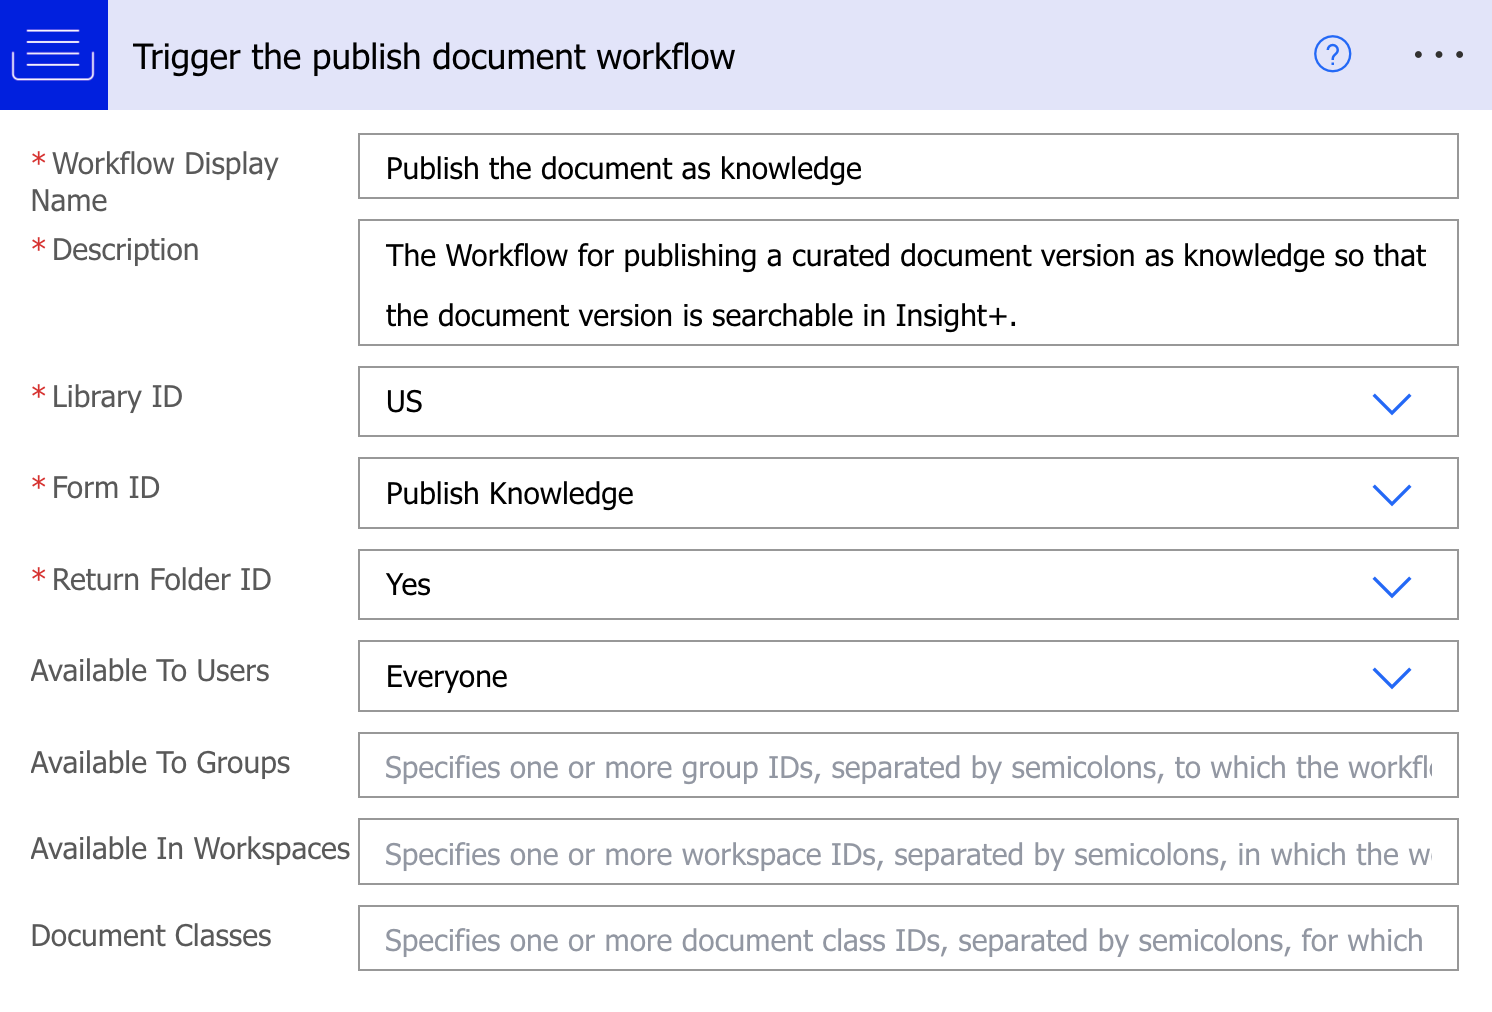Click the Available To Users label
The image size is (1492, 1012).
[150, 671]
